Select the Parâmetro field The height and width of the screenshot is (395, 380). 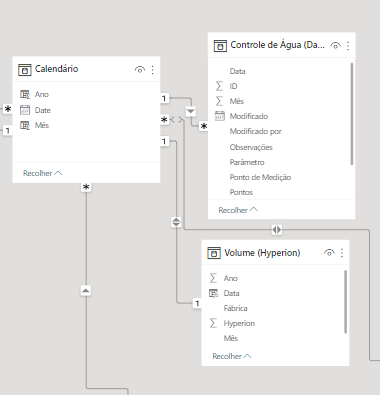pyautogui.click(x=247, y=162)
